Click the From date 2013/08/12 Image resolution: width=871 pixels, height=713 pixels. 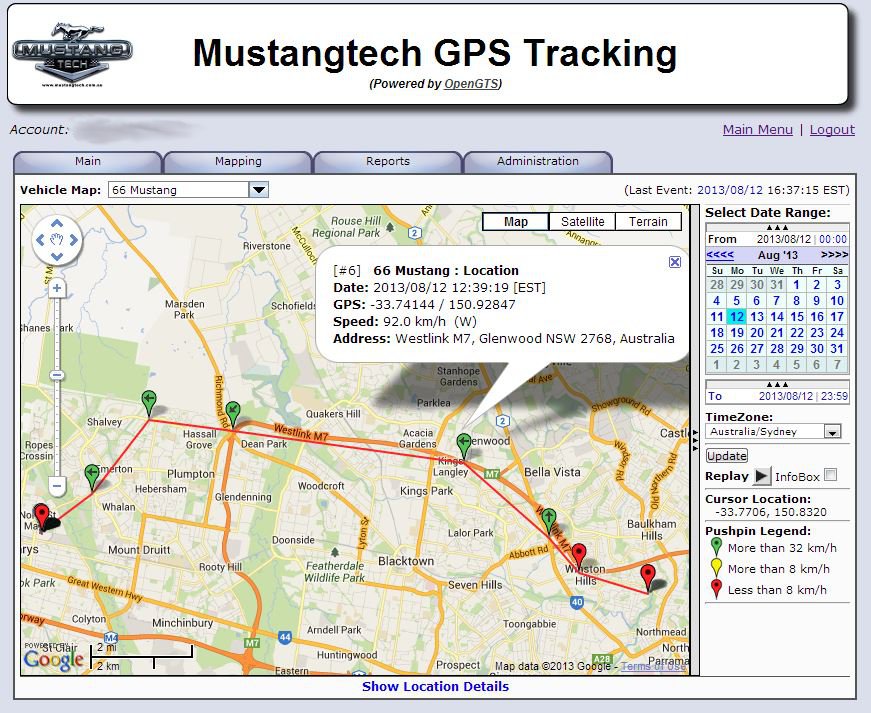tap(784, 239)
